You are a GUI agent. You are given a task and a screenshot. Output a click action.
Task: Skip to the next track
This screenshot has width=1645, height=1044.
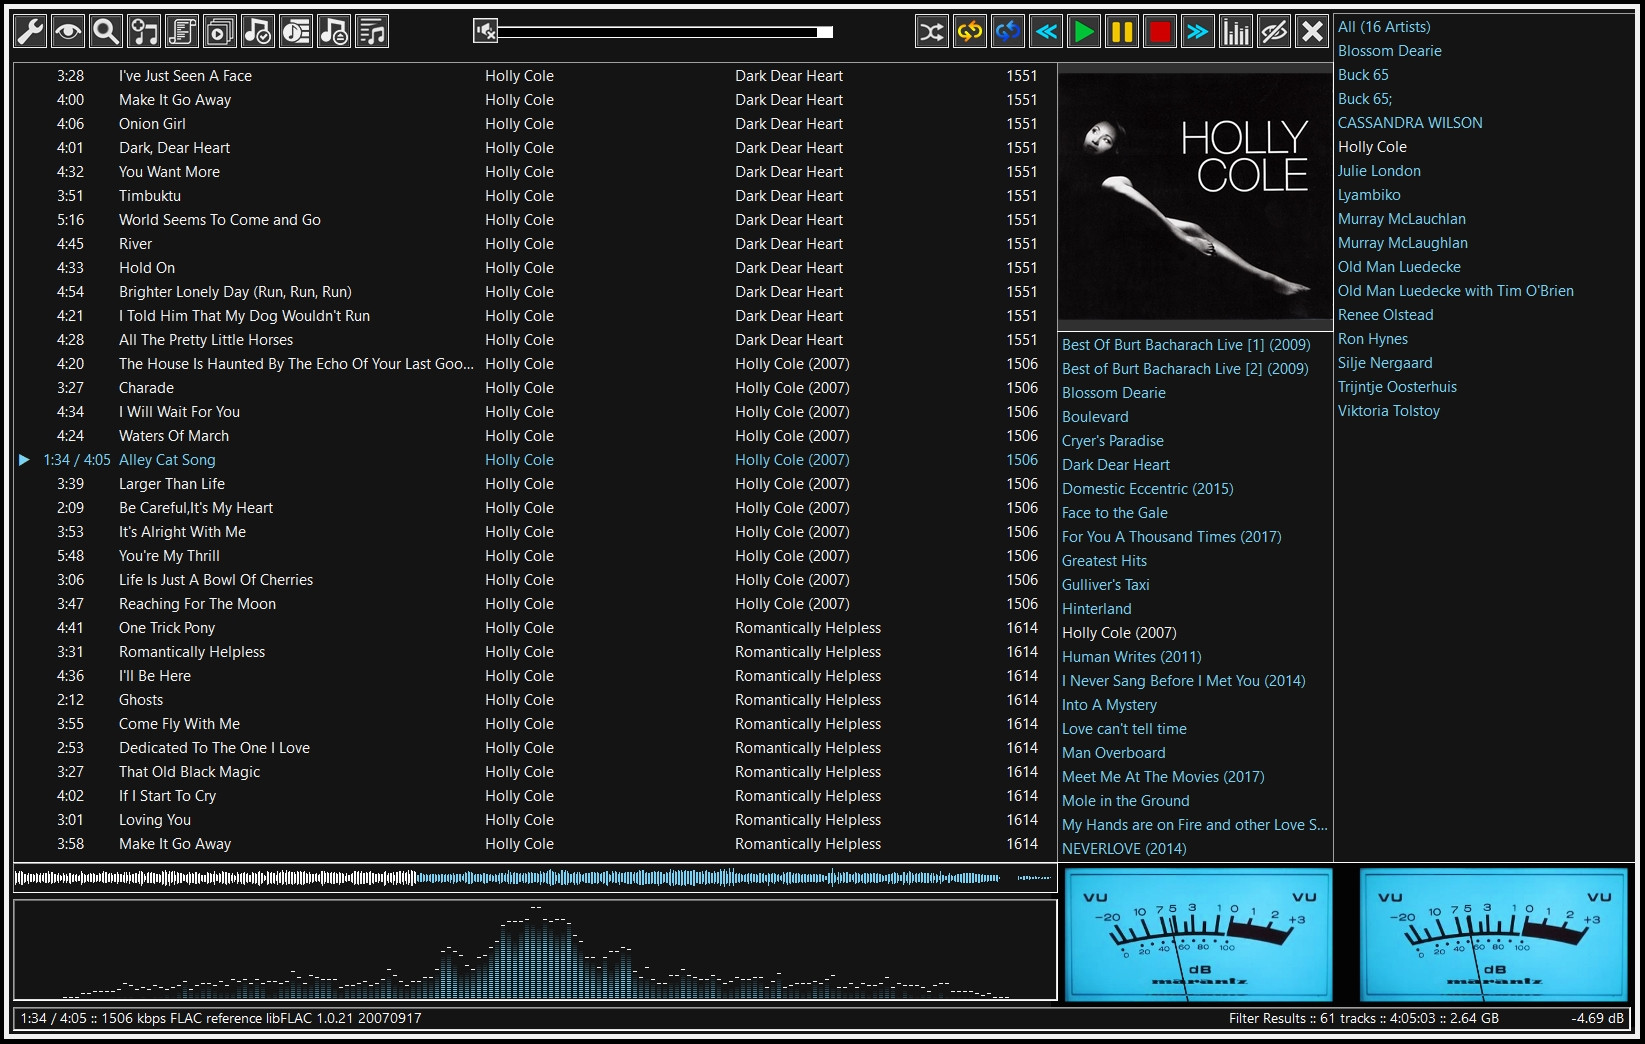coord(1198,32)
